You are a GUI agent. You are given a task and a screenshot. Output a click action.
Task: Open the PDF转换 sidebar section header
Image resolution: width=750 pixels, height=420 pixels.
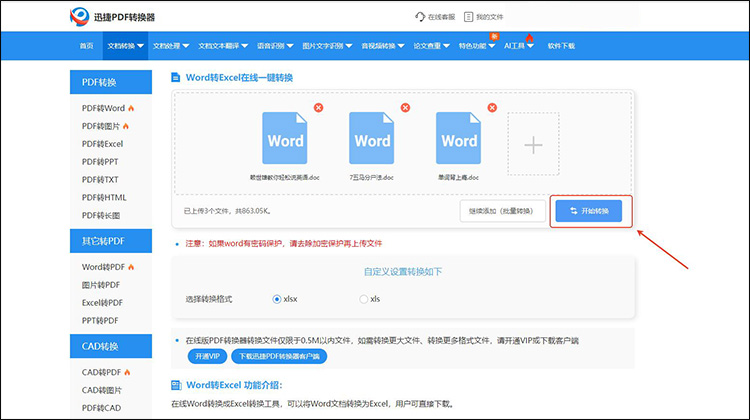[x=111, y=82]
